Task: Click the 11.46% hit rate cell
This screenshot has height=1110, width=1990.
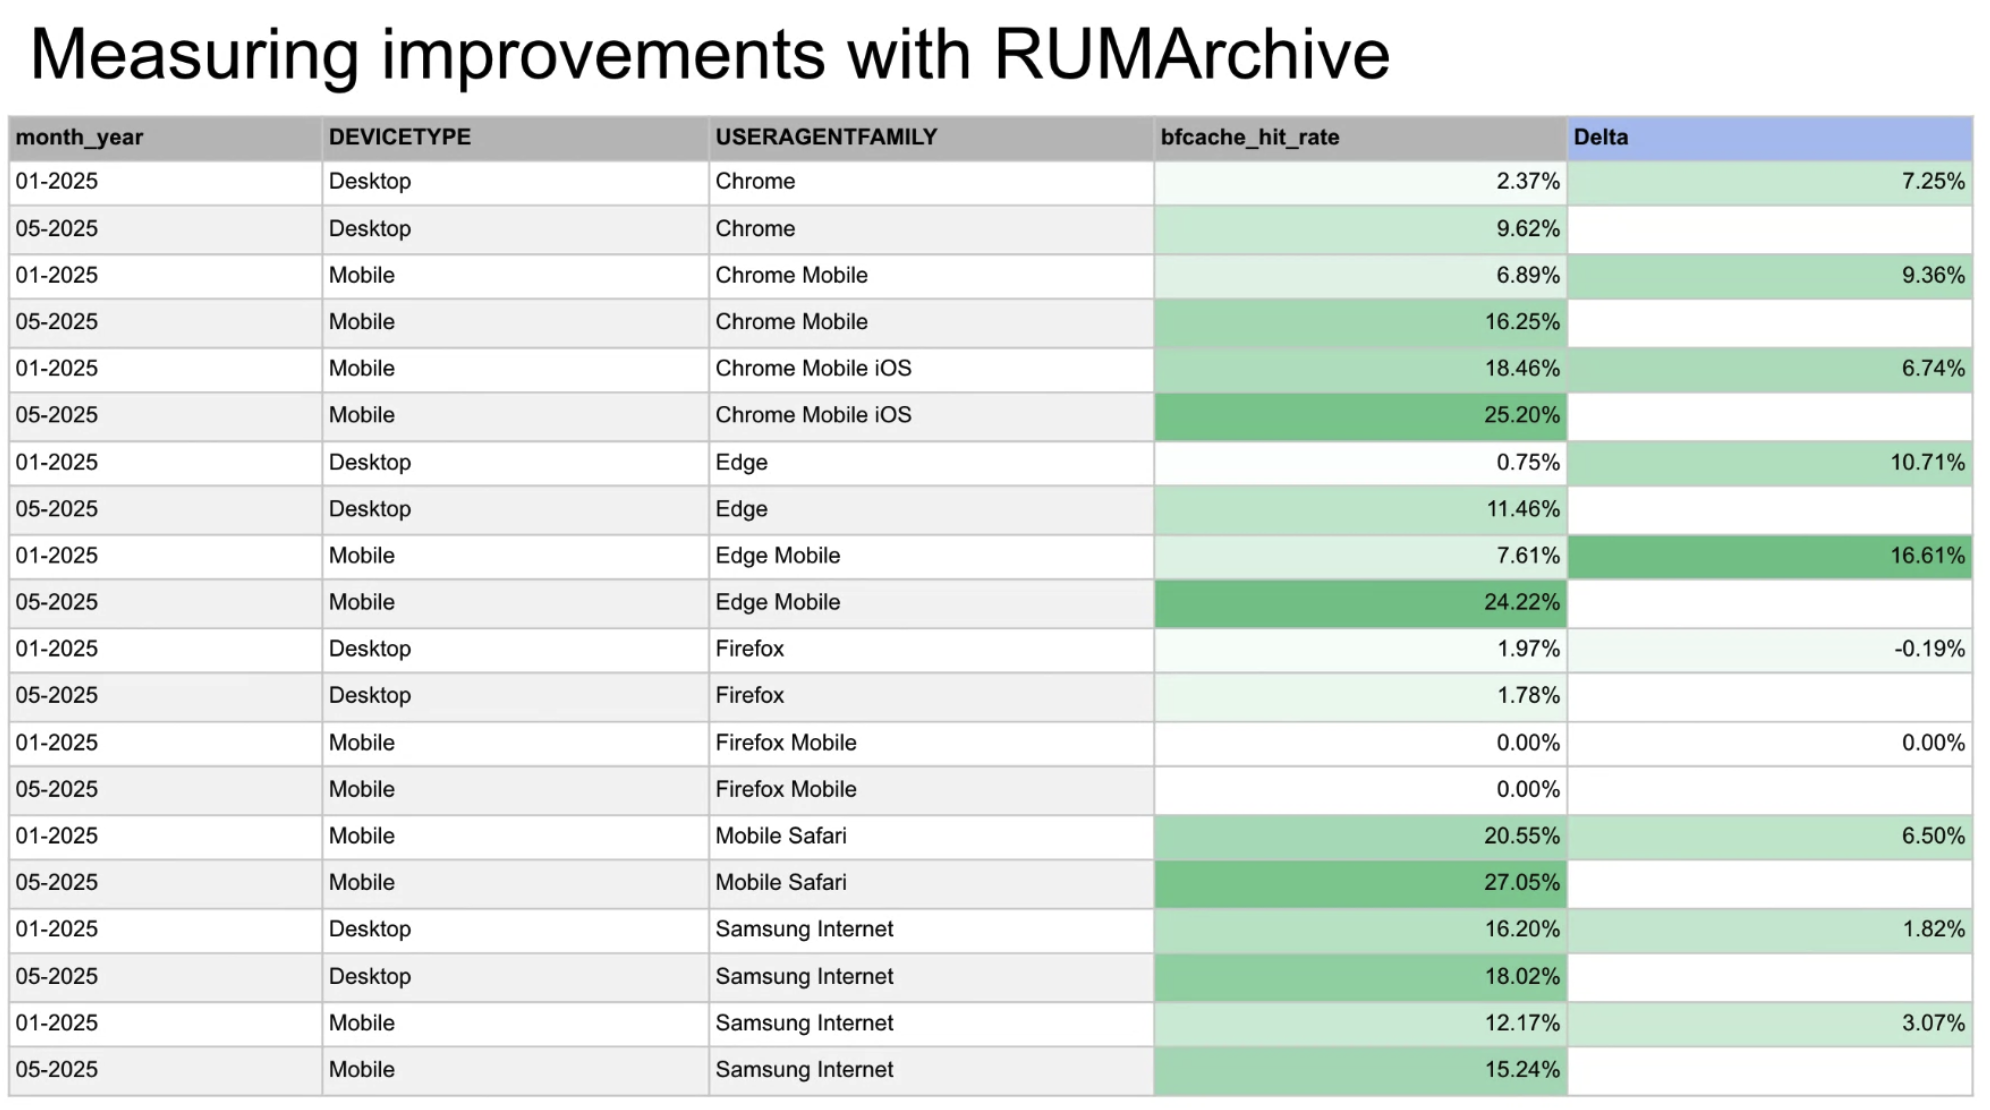Action: 1360,509
